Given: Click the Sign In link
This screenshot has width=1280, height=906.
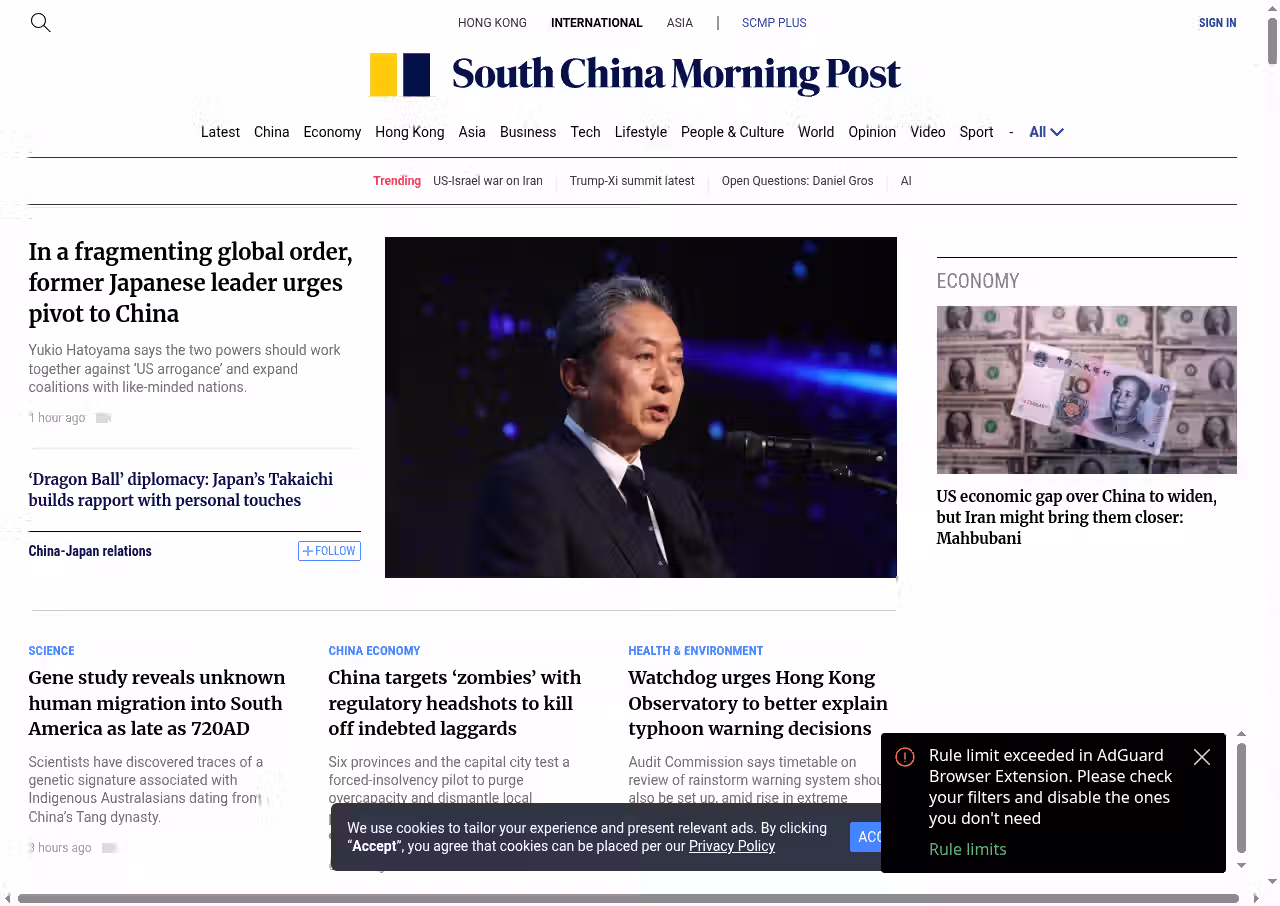Looking at the screenshot, I should click(x=1217, y=23).
